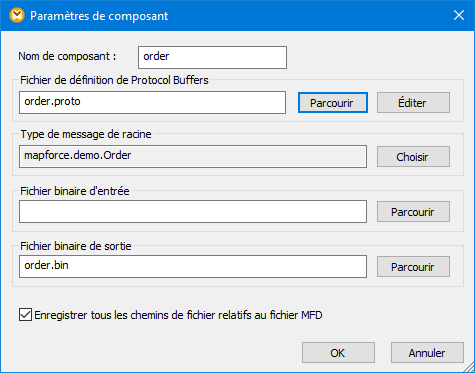Close the Paramètres de composant dialog
The image size is (475, 373).
tap(459, 15)
